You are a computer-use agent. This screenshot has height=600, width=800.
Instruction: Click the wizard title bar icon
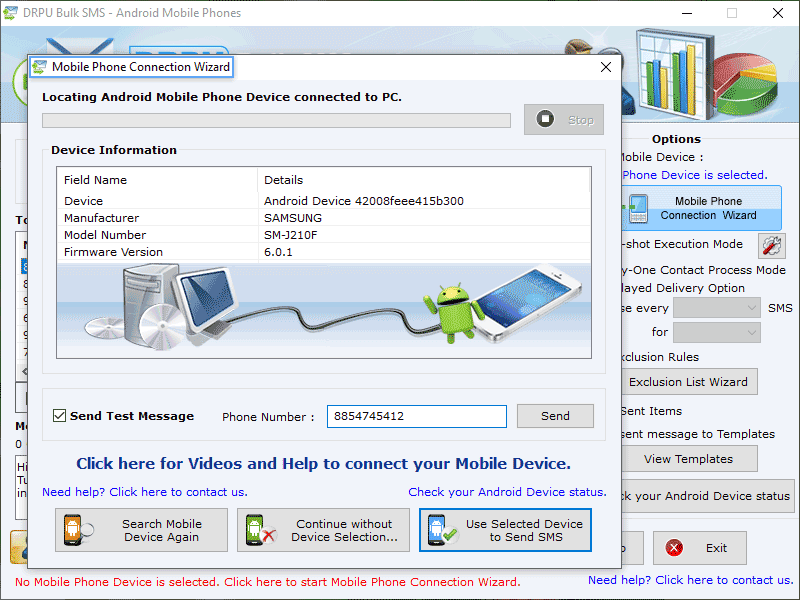[39, 67]
